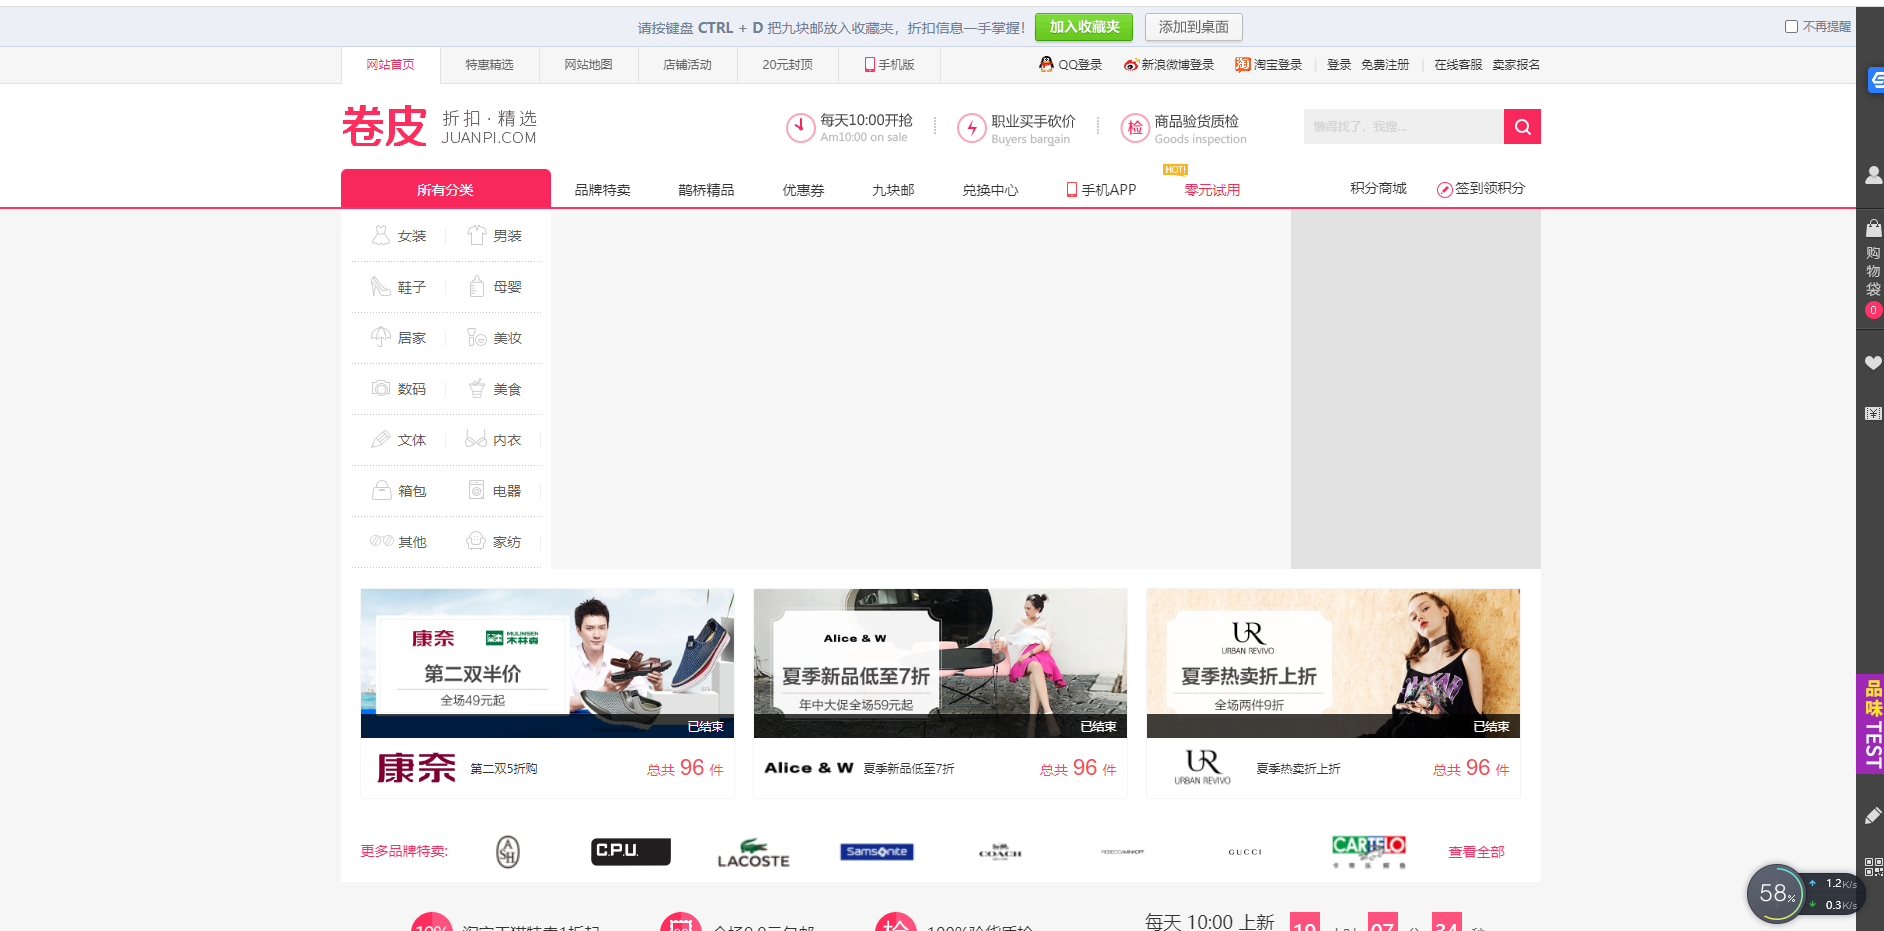Image resolution: width=1884 pixels, height=931 pixels.
Task: Open 手机APP in navigation
Action: point(1101,190)
